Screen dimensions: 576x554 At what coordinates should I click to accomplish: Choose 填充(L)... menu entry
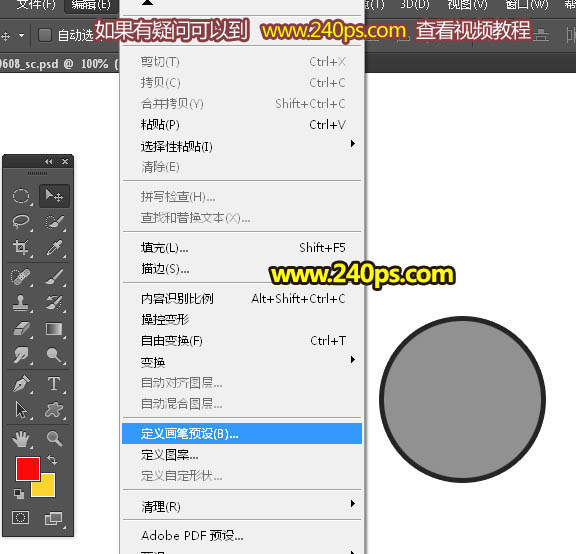242,248
